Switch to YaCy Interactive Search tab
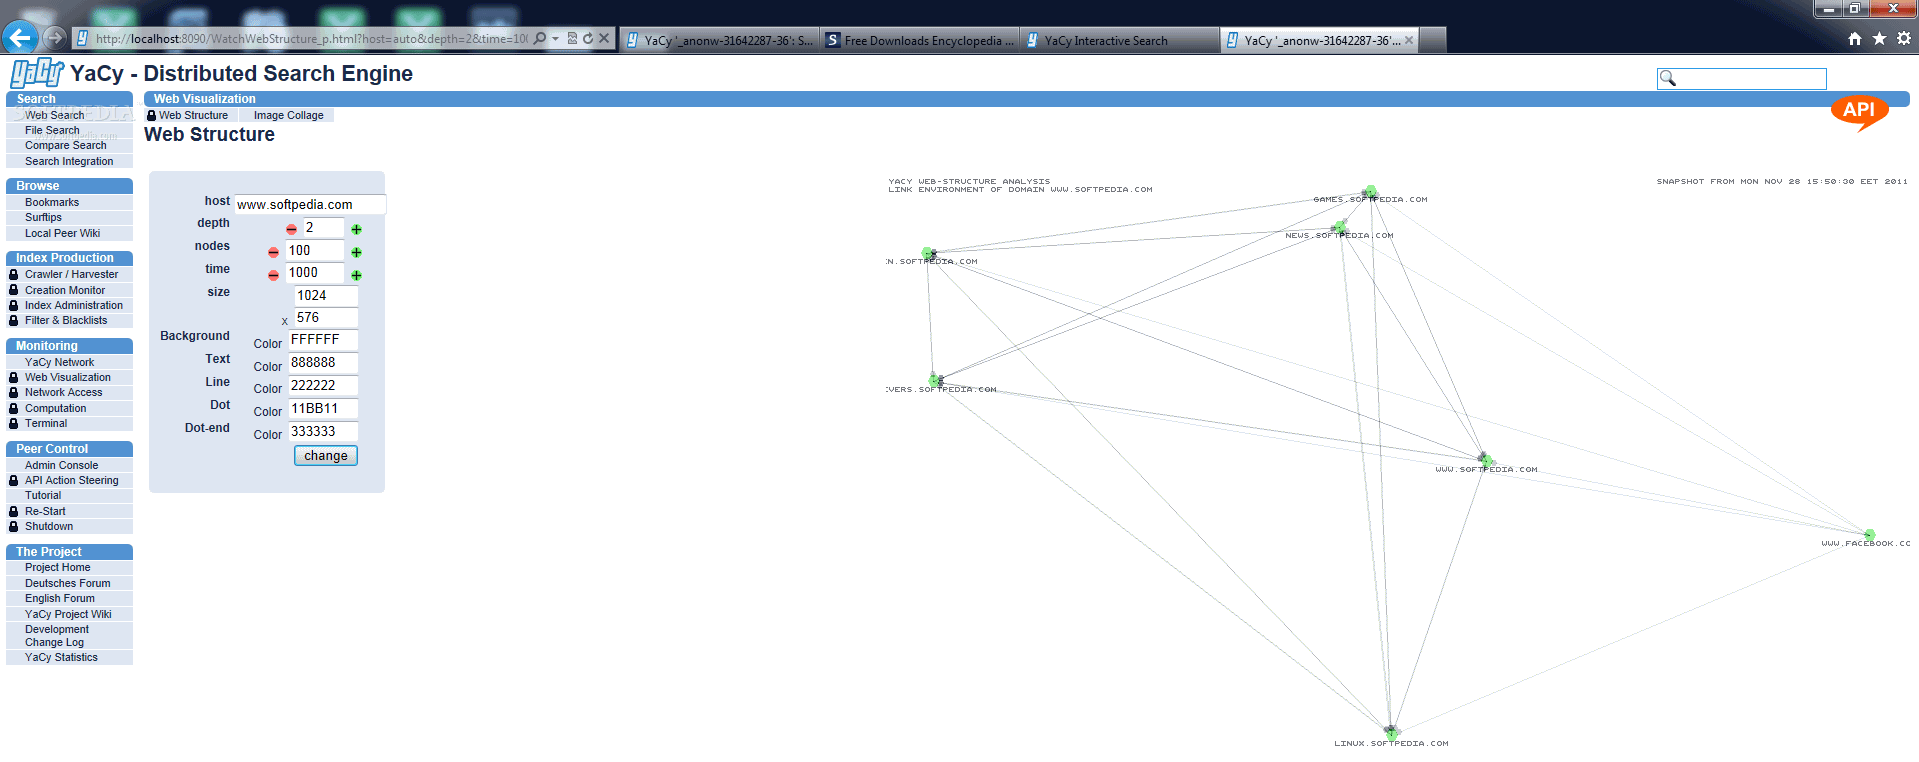Image resolution: width=1919 pixels, height=762 pixels. 1118,40
